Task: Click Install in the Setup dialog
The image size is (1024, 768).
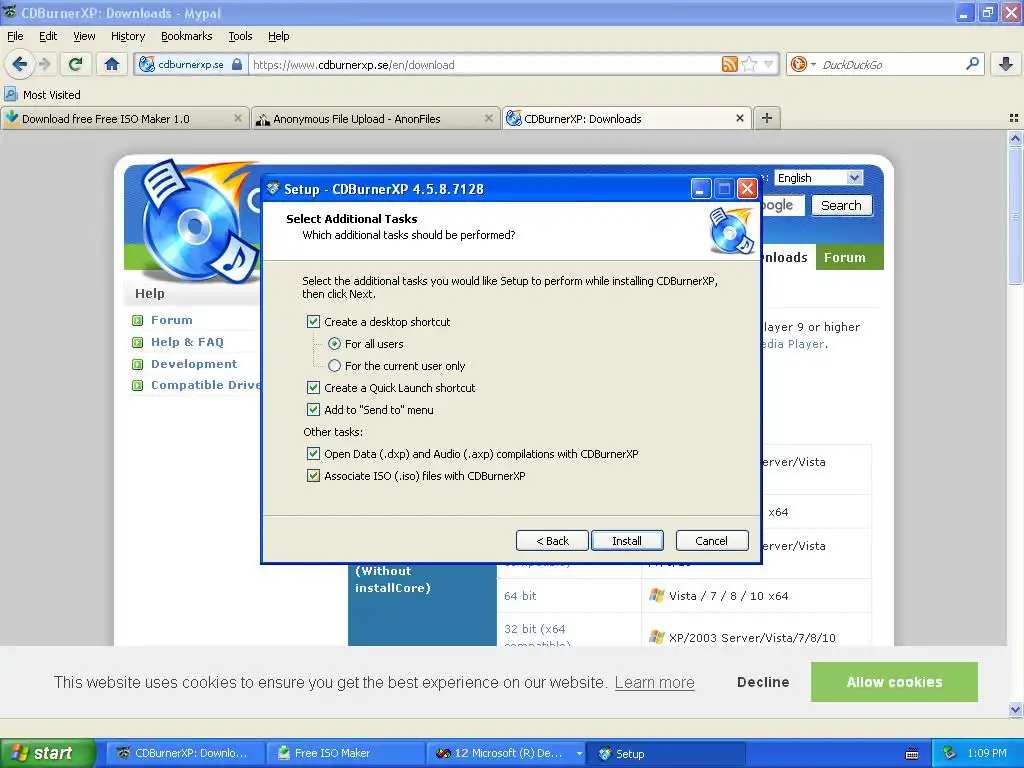Action: [627, 541]
